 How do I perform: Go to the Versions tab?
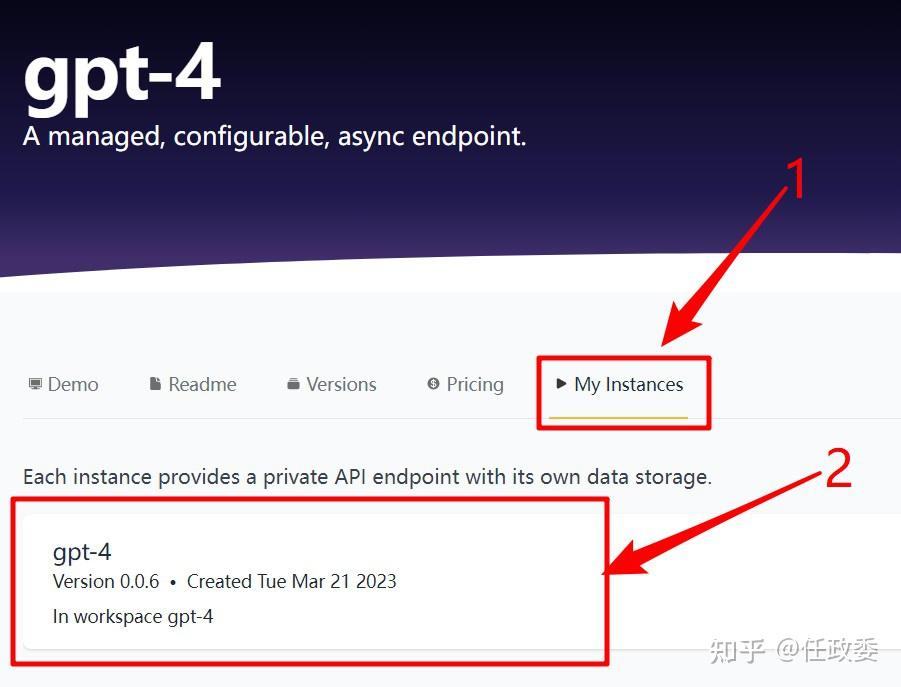(332, 384)
